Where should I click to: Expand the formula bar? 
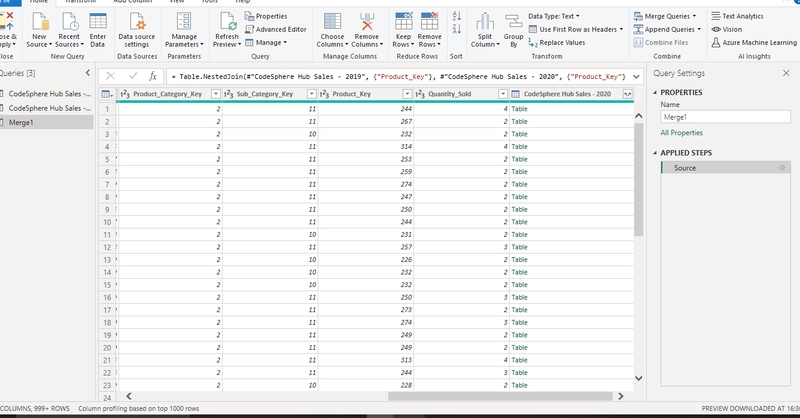tap(636, 77)
